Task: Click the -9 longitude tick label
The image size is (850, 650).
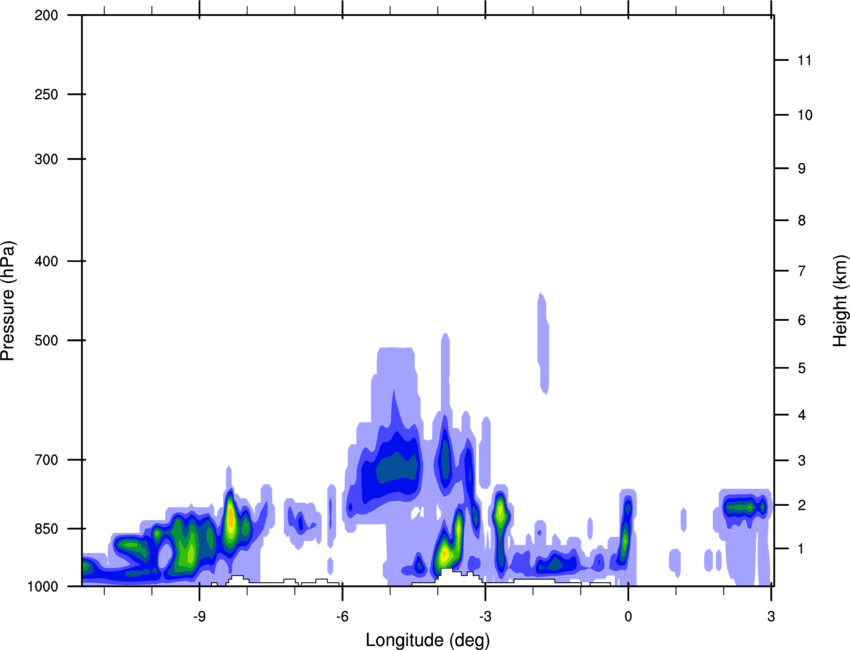Action: [x=199, y=616]
